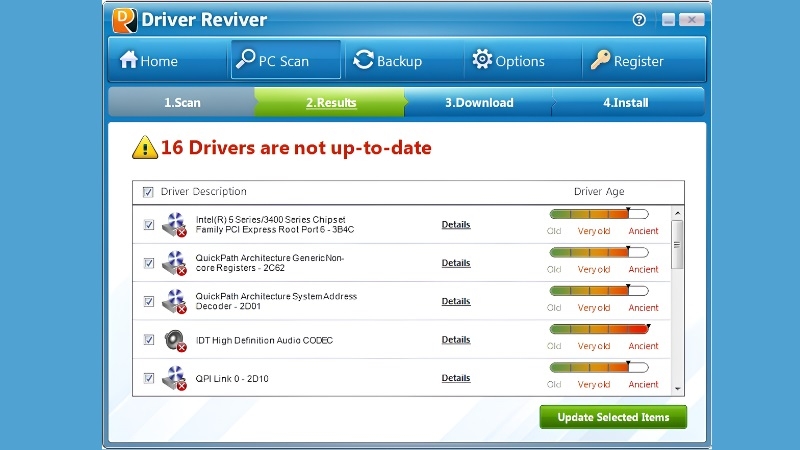This screenshot has height=450, width=800.
Task: Open Details for Intel 5 Series Chipset
Action: tap(456, 224)
